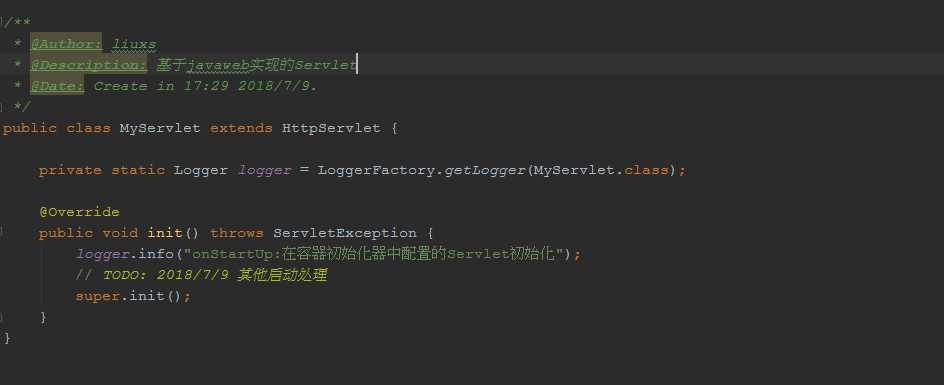
Task: Click 'javaweb' in the description comment
Action: click(x=217, y=65)
